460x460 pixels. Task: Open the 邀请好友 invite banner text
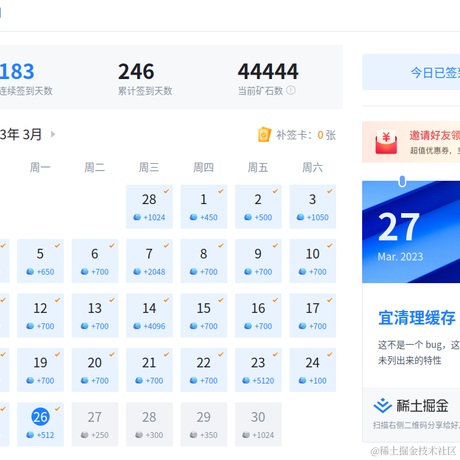point(435,135)
